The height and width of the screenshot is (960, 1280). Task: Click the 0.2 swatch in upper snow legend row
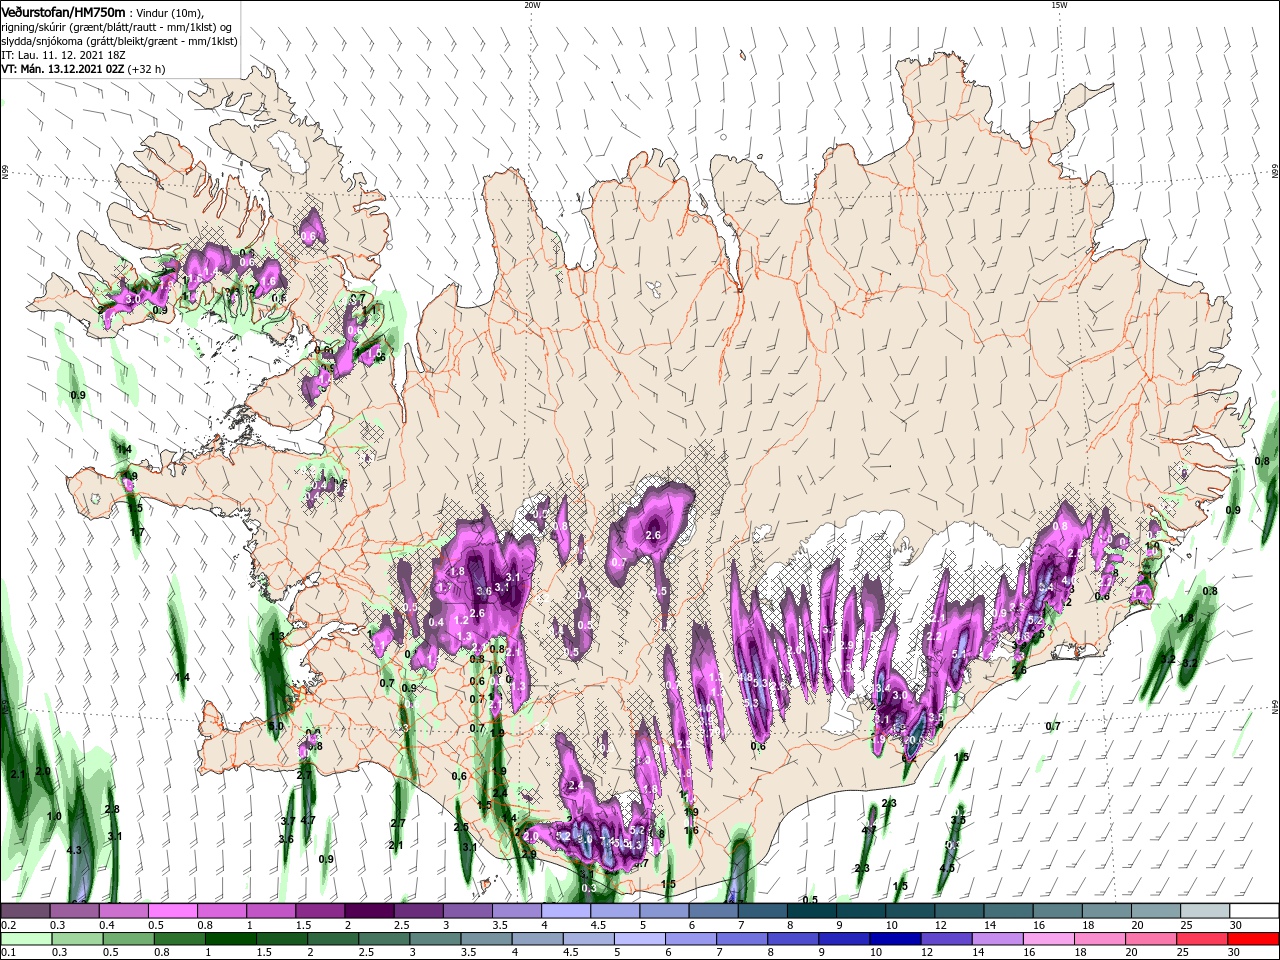coord(26,911)
